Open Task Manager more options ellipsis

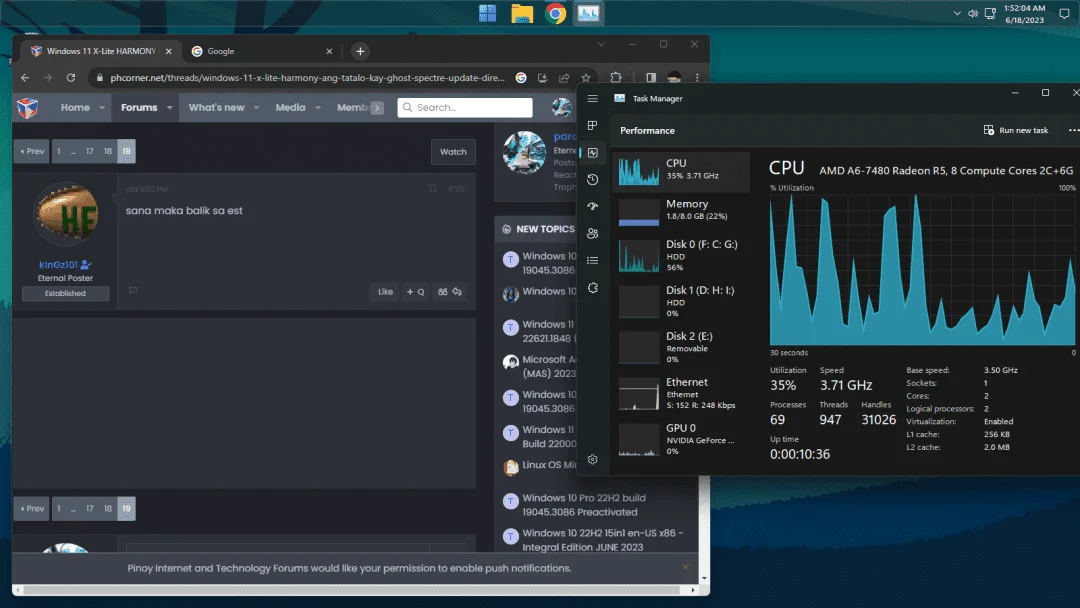pyautogui.click(x=1073, y=130)
